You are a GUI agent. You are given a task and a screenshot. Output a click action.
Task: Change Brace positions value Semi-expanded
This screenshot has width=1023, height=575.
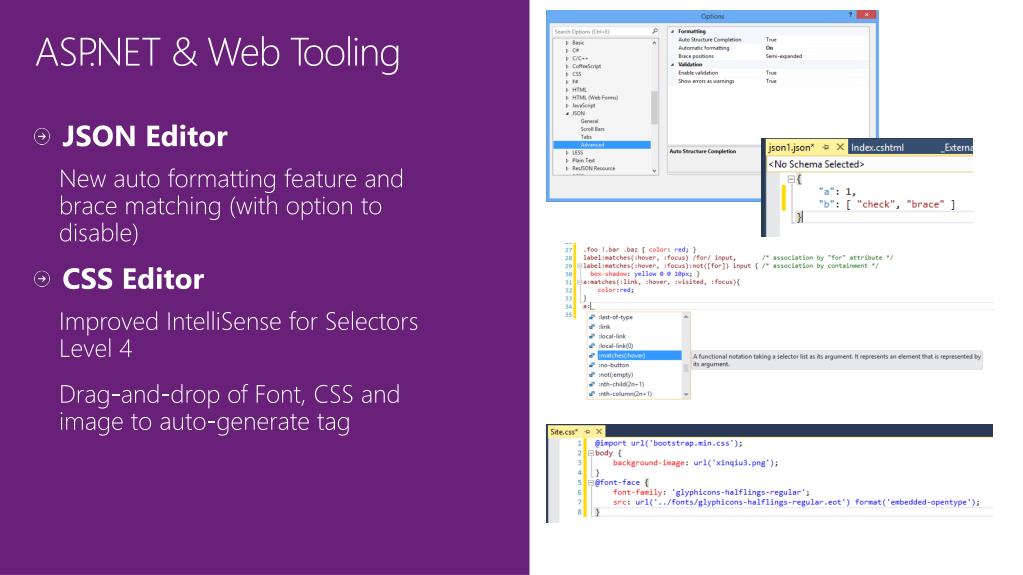pos(784,56)
